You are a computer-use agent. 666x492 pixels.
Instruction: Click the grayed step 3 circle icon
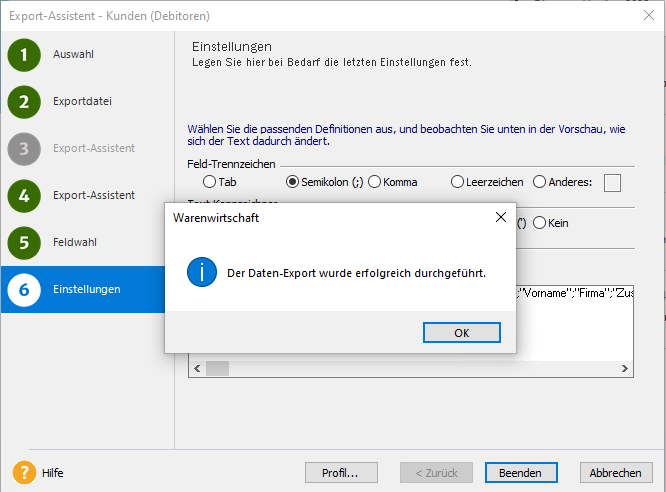coord(24,148)
